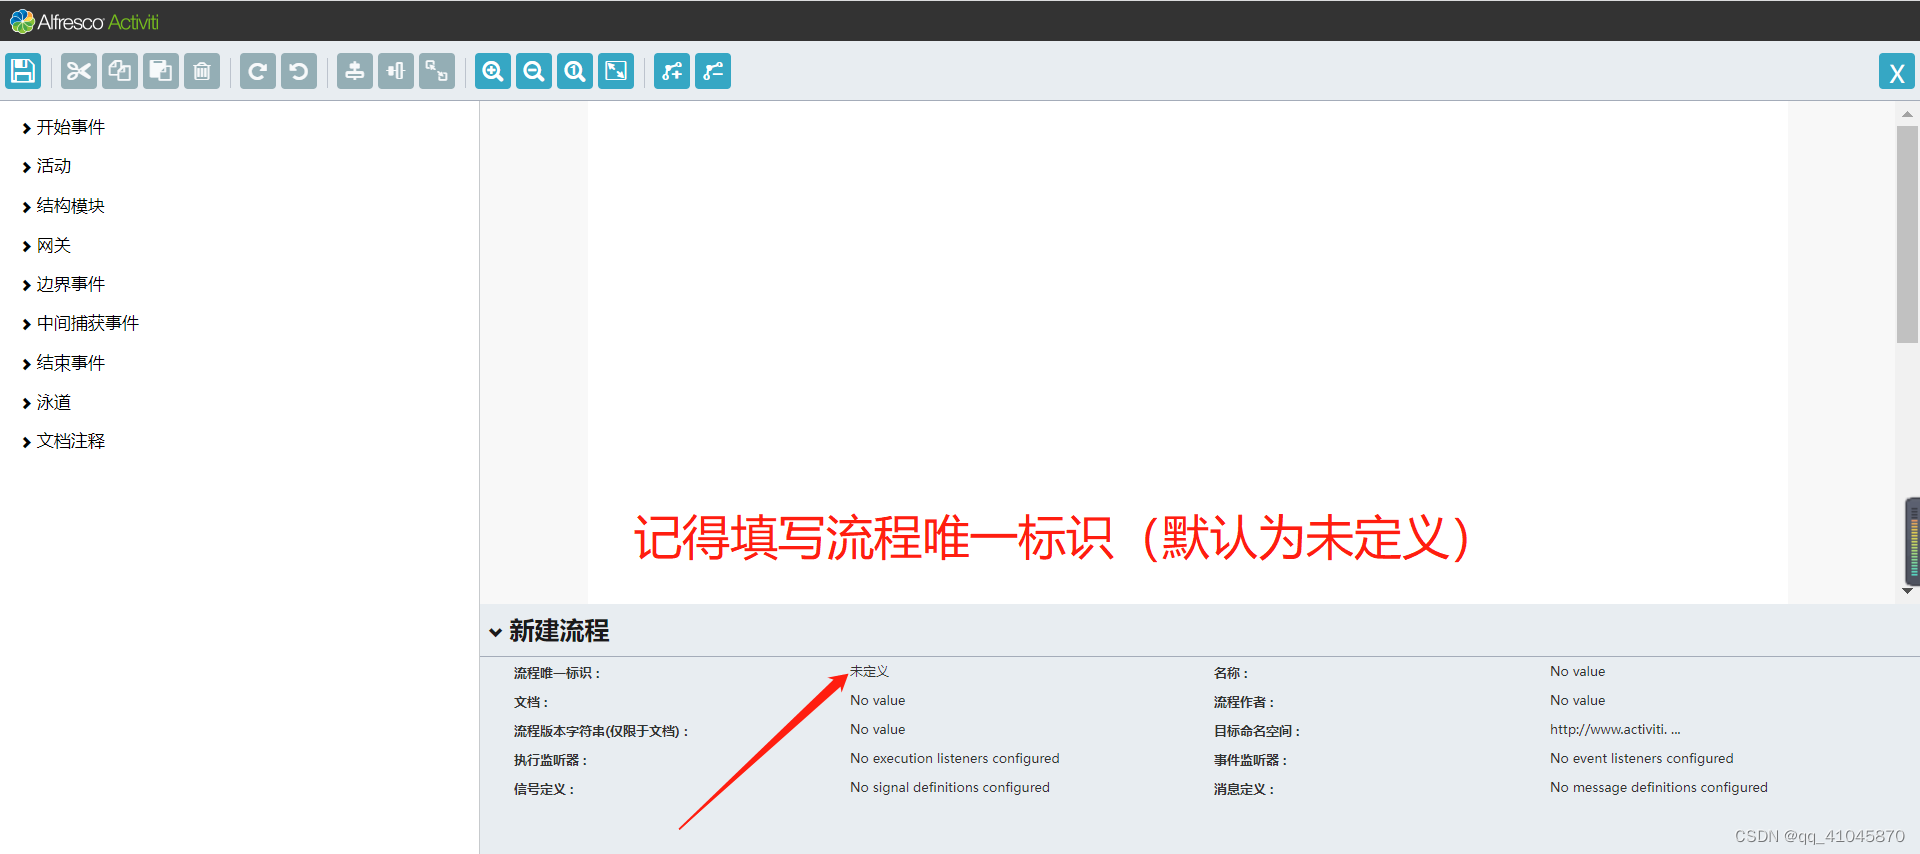Expand the 结束事件 palette group

63,363
